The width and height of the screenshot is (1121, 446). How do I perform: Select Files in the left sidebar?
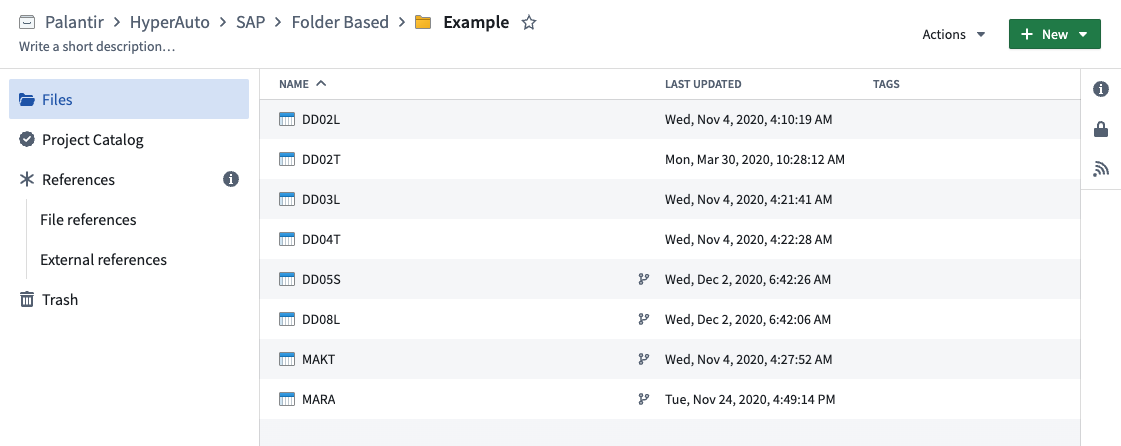129,99
